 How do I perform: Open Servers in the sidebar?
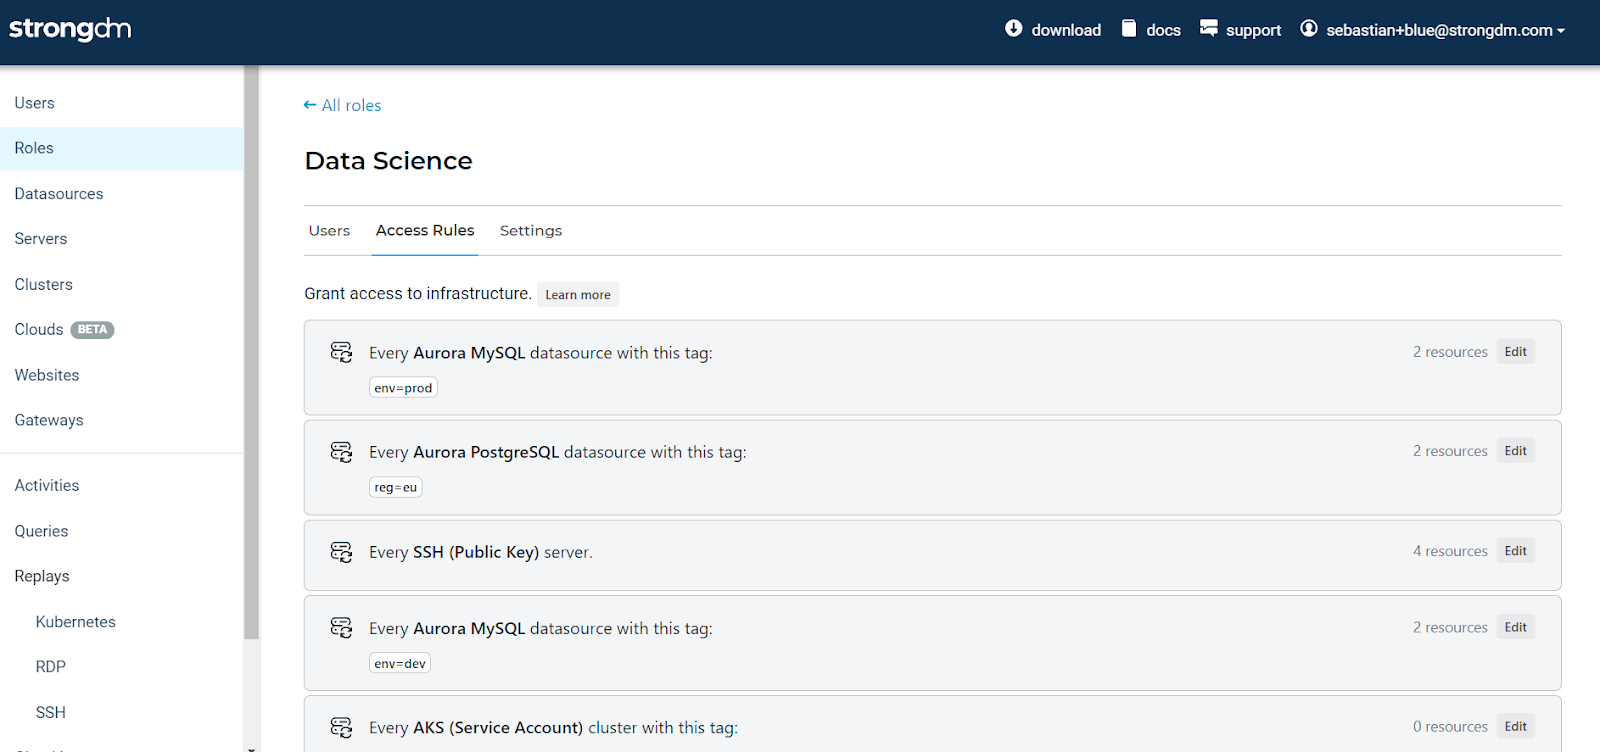[x=121, y=239]
